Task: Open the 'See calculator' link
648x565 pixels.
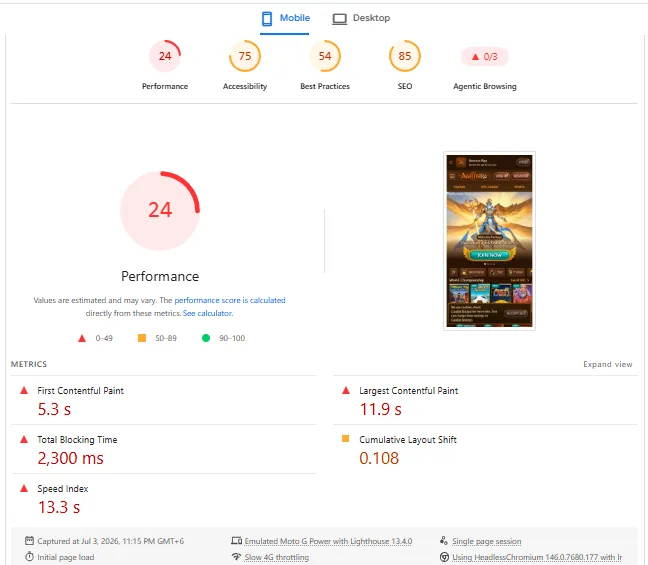Action: coord(208,313)
